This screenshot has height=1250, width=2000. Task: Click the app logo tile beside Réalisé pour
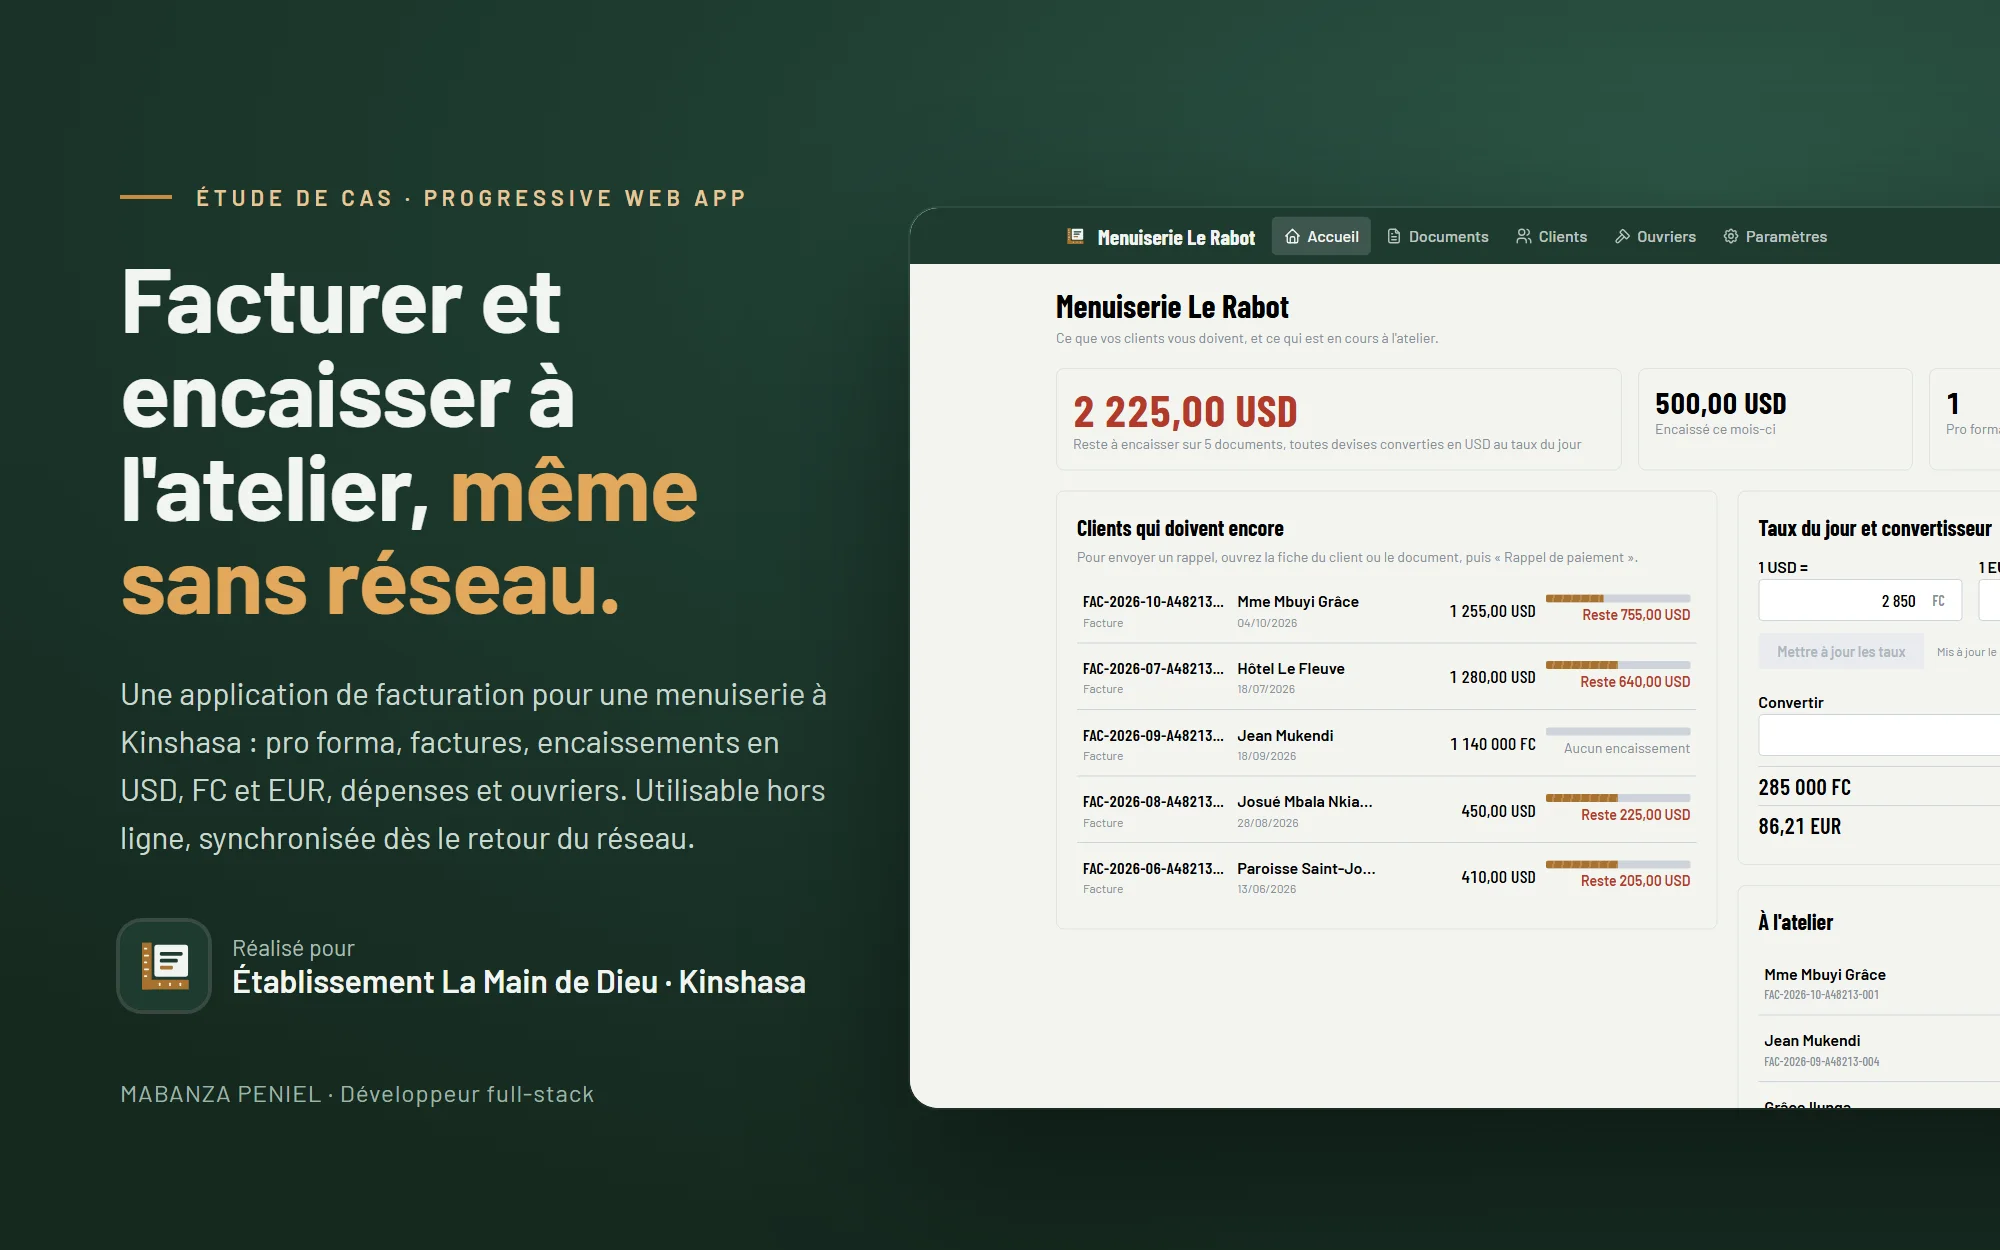point(164,966)
